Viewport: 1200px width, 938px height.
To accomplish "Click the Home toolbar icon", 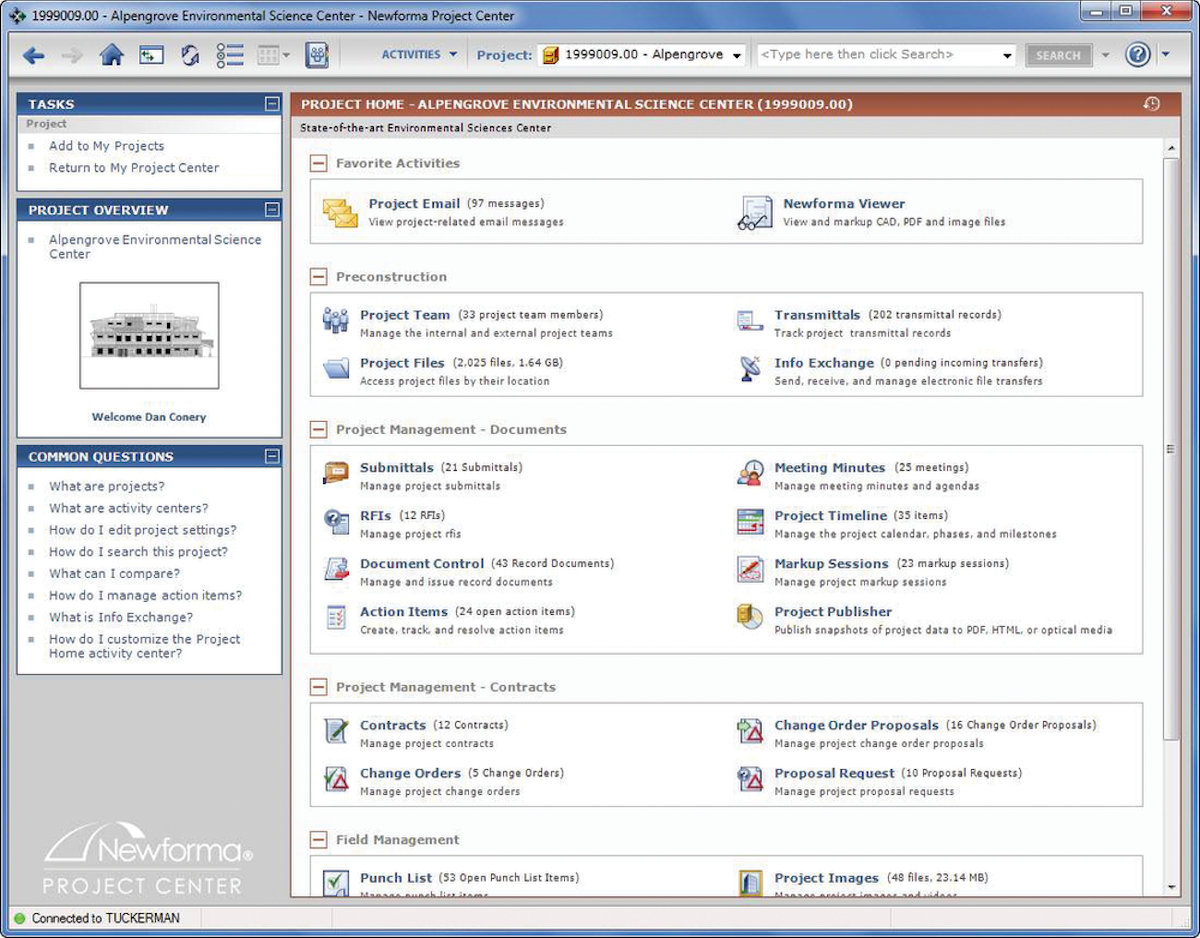I will (x=113, y=55).
